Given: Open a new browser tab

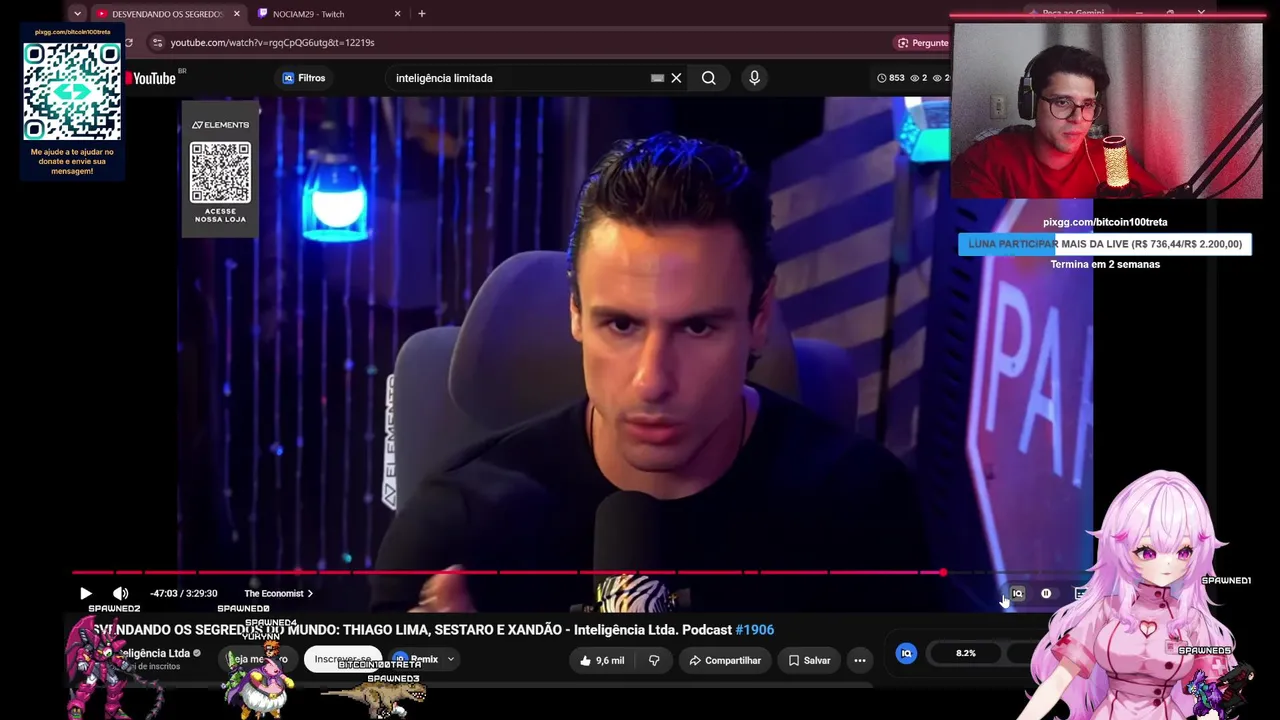Looking at the screenshot, I should tap(422, 14).
